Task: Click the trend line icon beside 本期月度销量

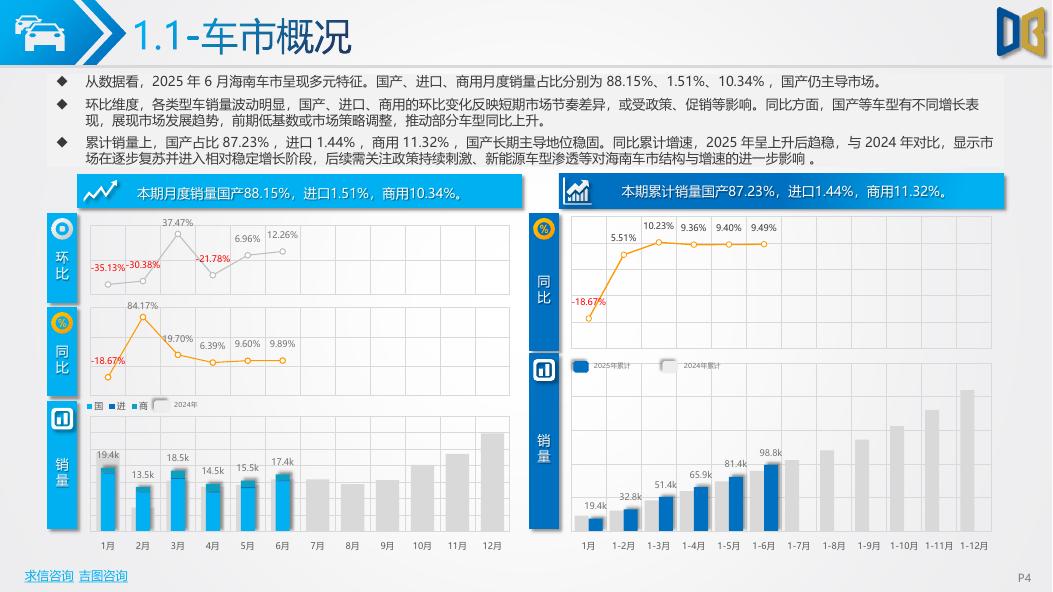Action: [100, 192]
